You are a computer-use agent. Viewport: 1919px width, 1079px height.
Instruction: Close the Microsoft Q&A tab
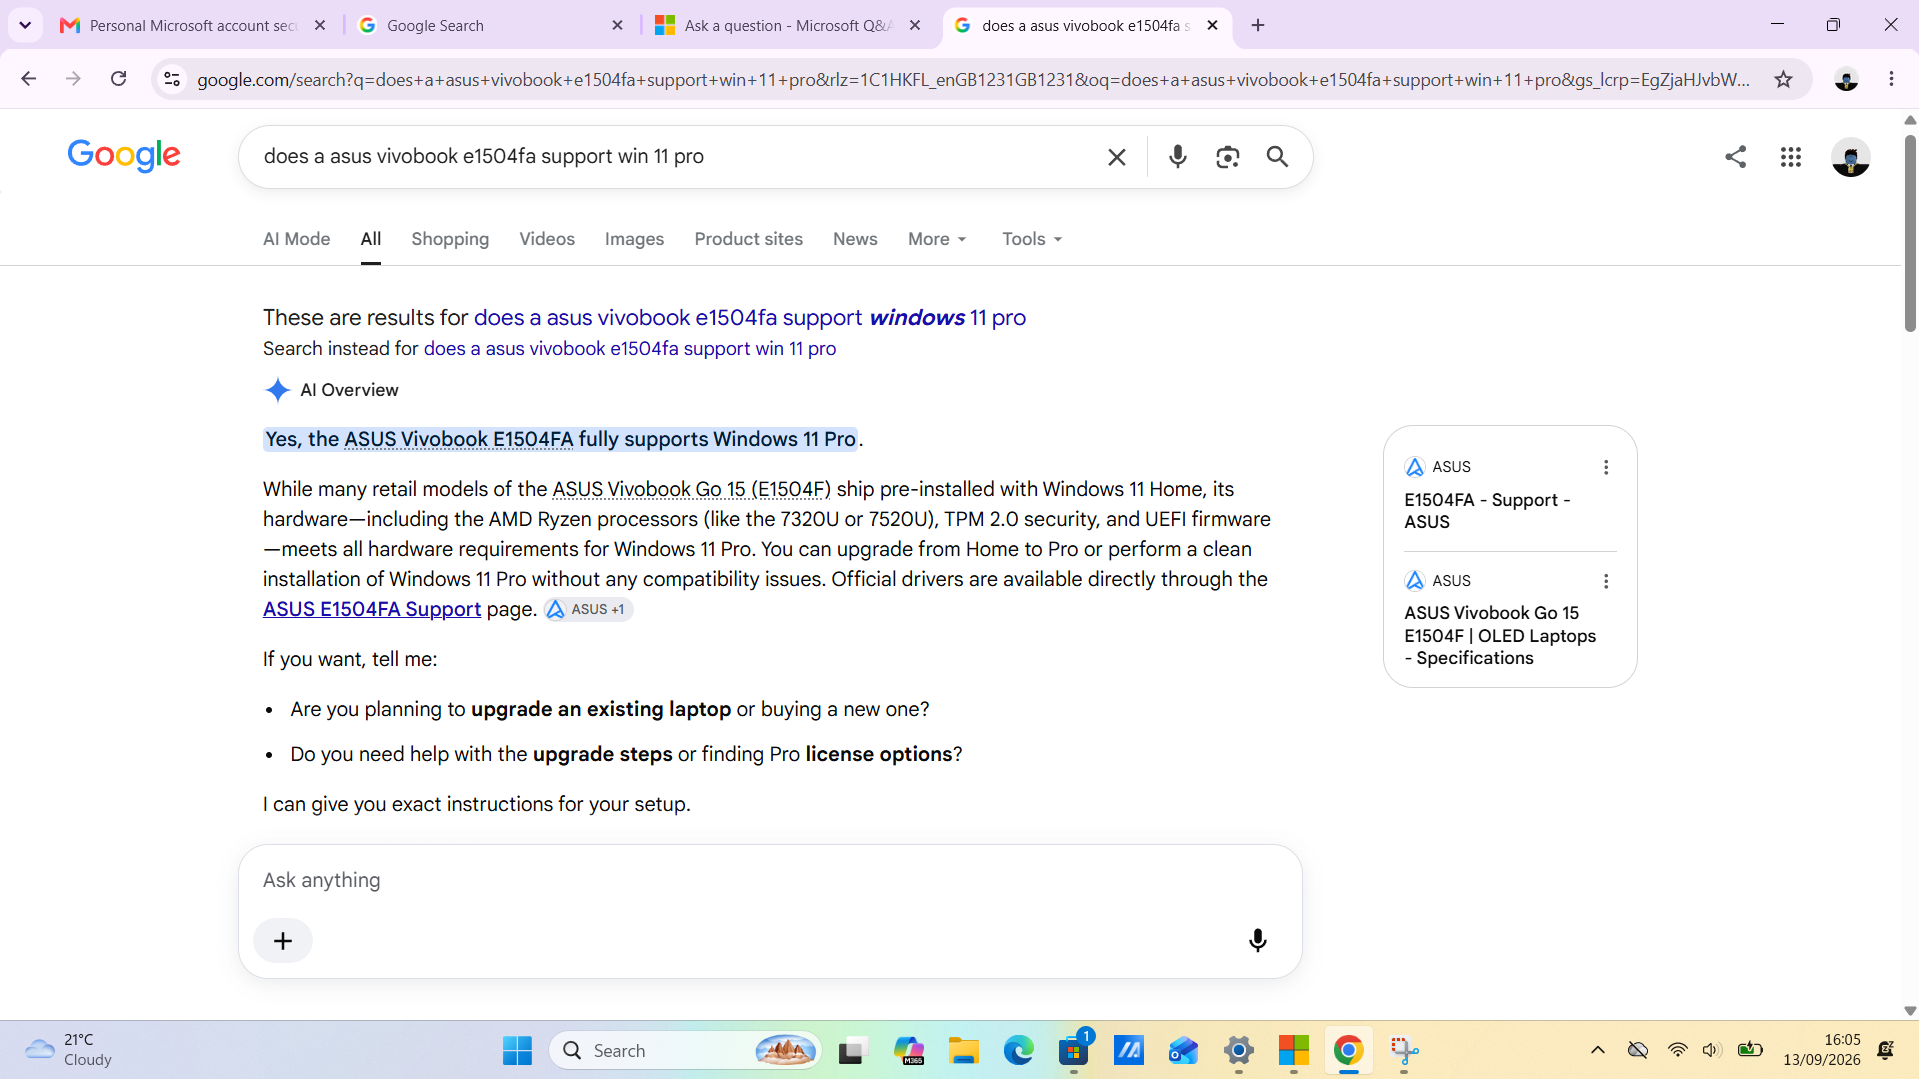(915, 25)
